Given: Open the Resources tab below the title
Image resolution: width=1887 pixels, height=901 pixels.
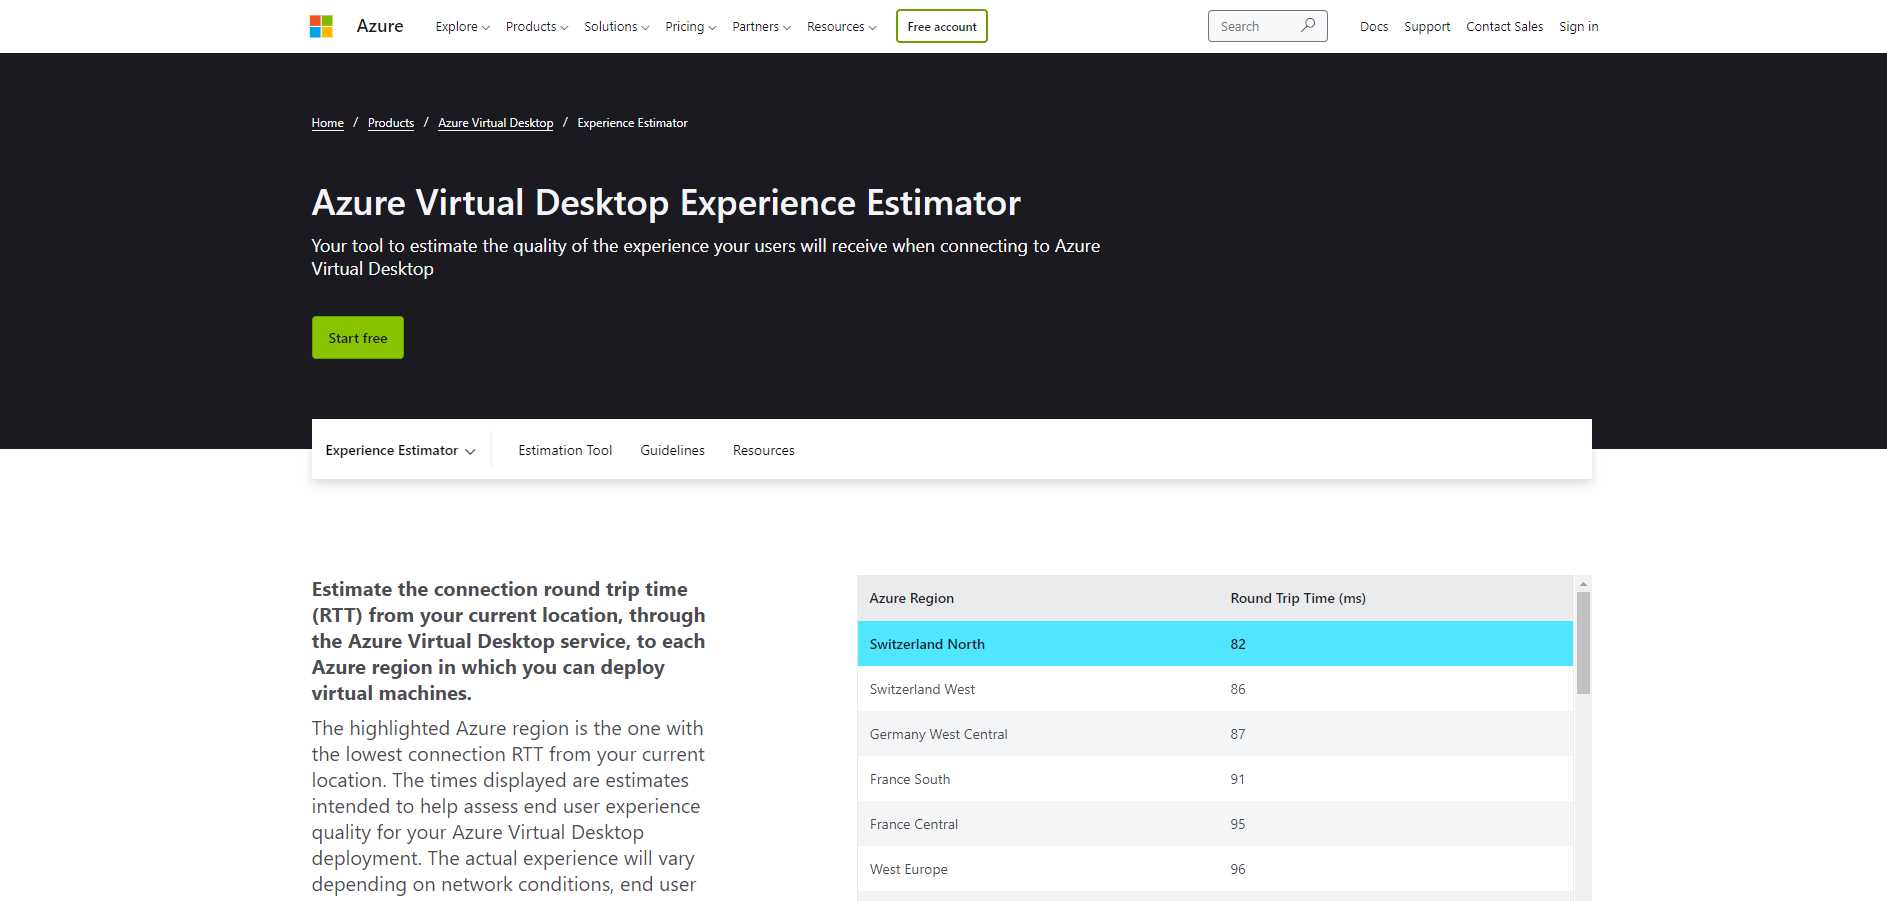Looking at the screenshot, I should [x=763, y=450].
